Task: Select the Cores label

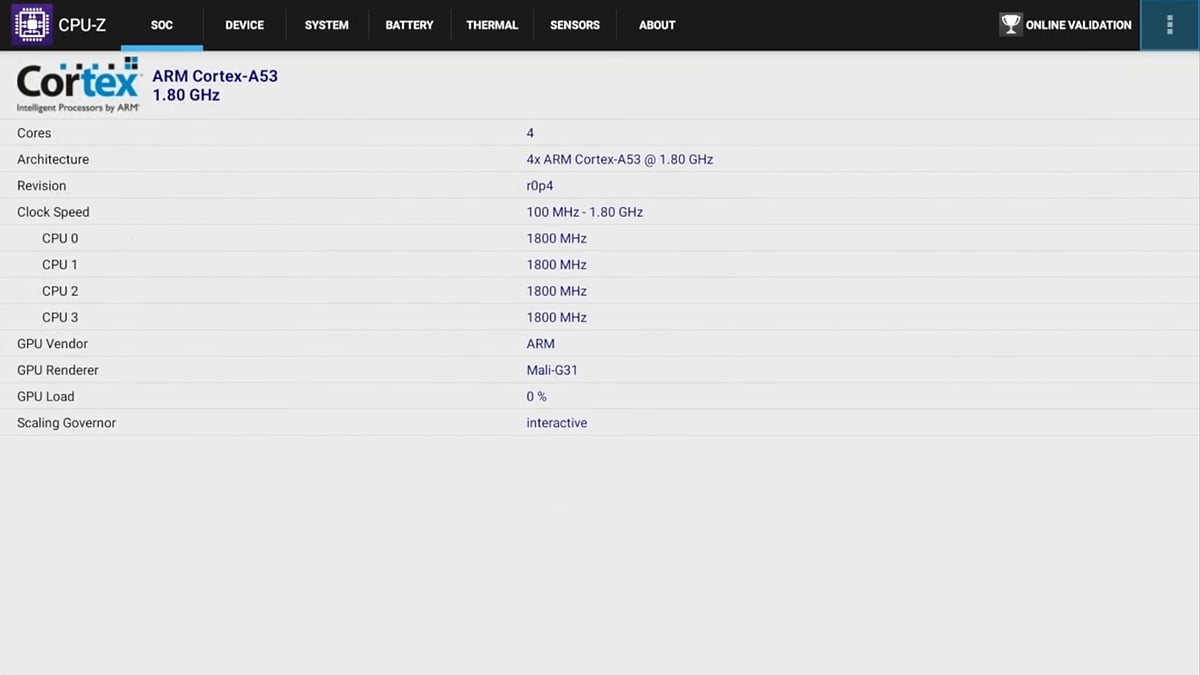Action: [34, 133]
